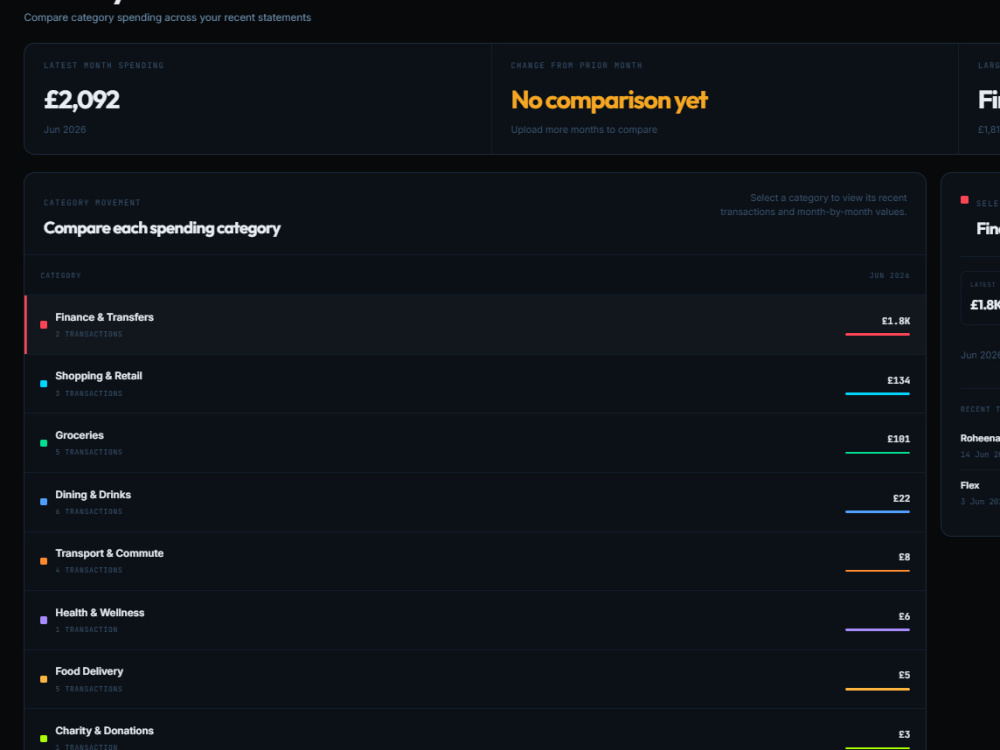The width and height of the screenshot is (1000, 750).
Task: Click the green Groceries amount bar
Action: tap(878, 453)
